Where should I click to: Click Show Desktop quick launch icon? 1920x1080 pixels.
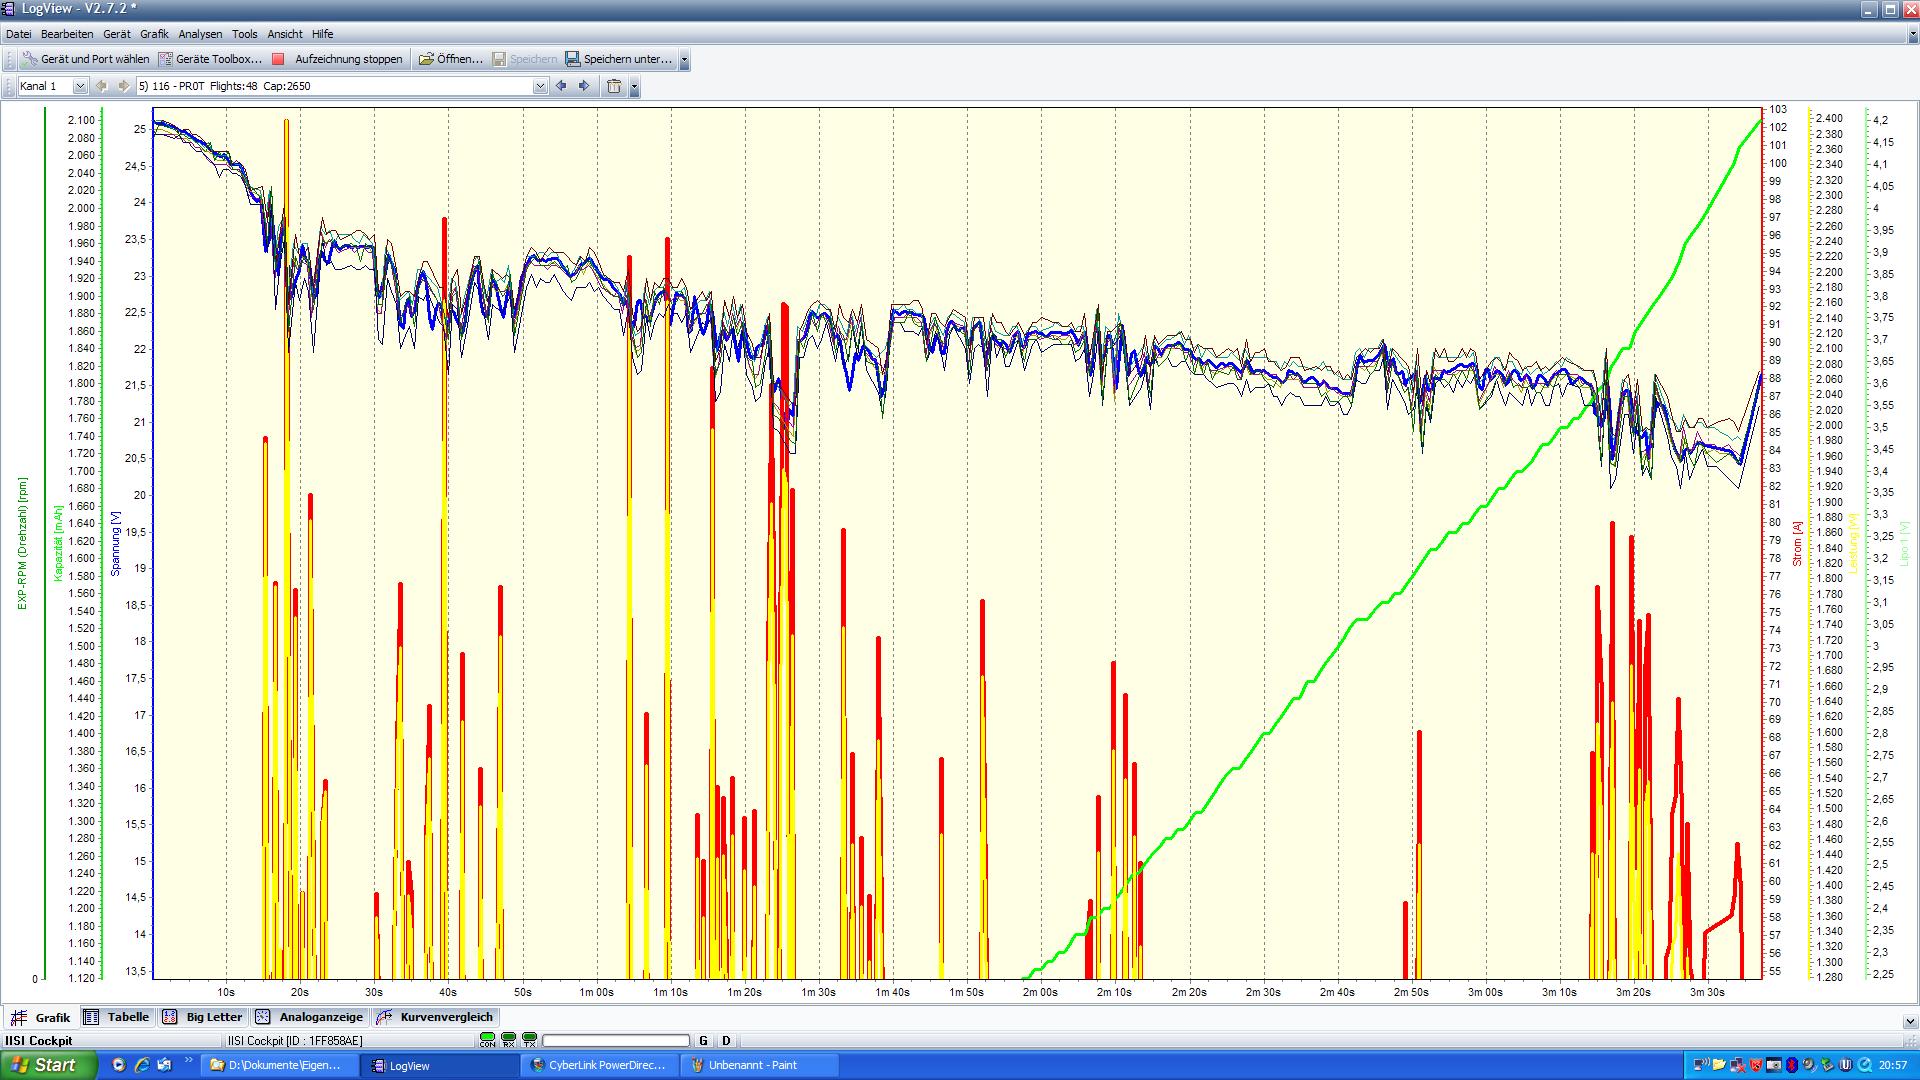(165, 1065)
